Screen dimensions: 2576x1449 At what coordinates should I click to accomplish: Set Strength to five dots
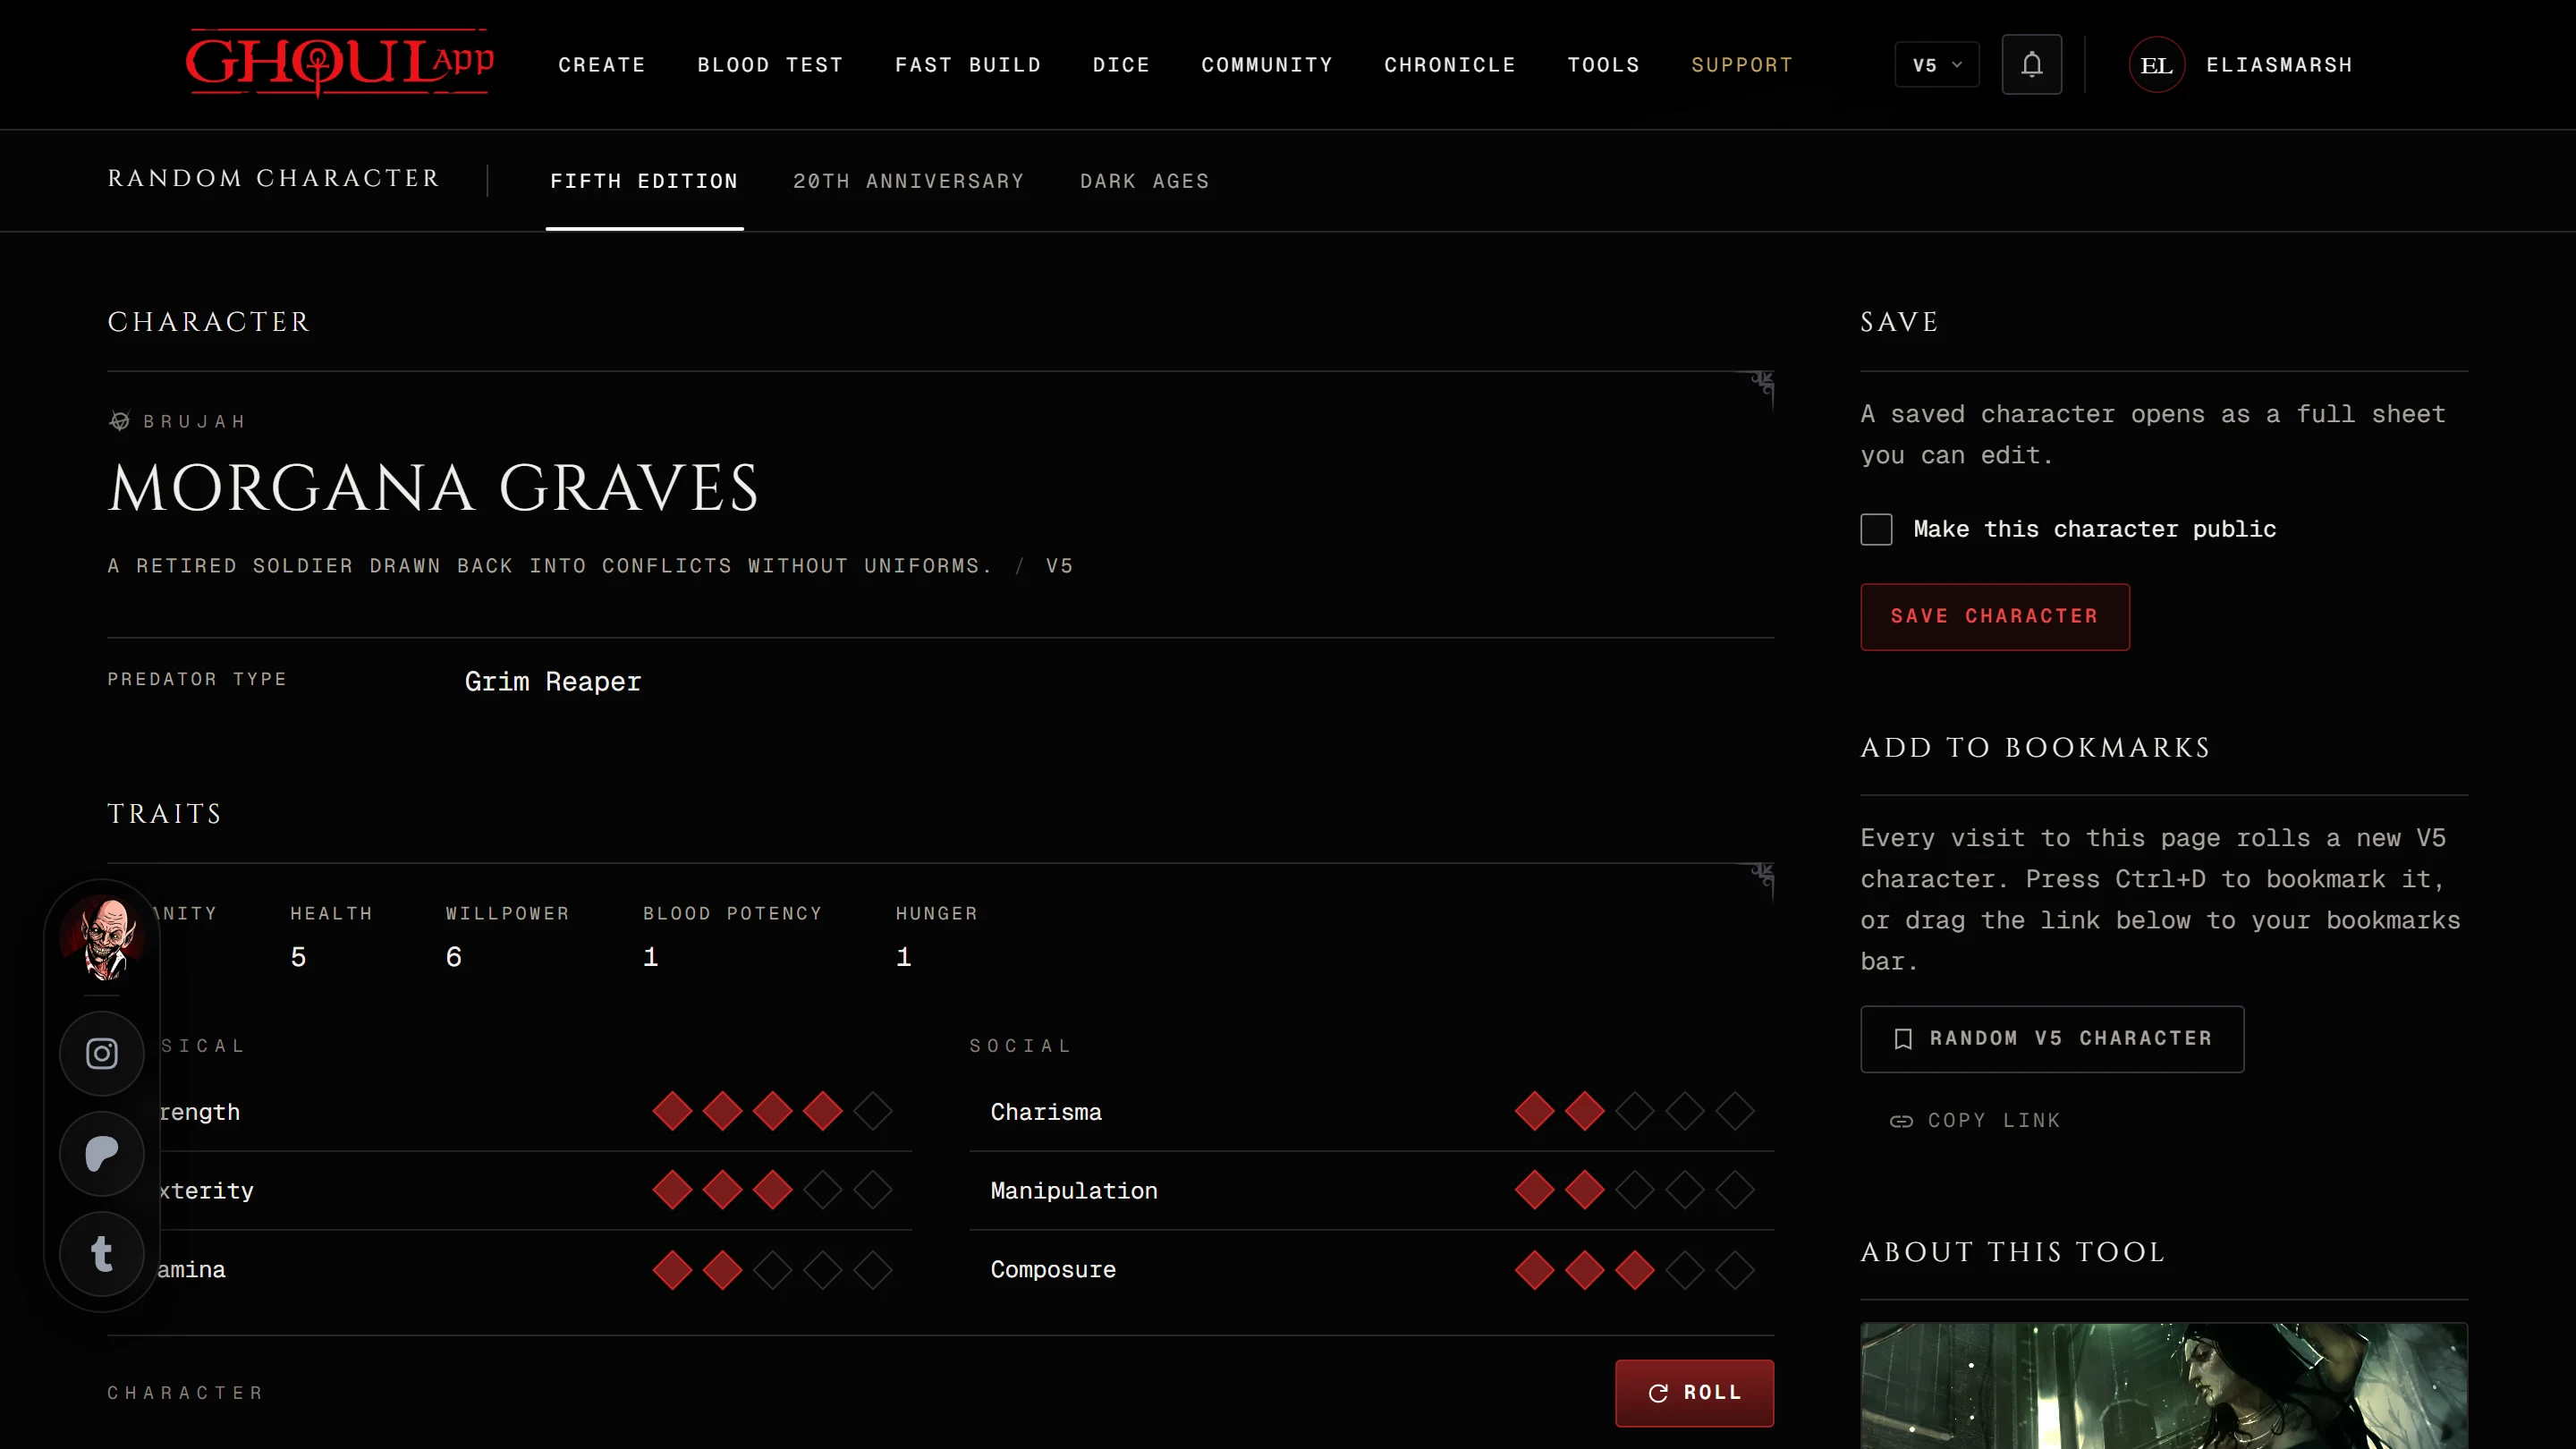pyautogui.click(x=872, y=1111)
